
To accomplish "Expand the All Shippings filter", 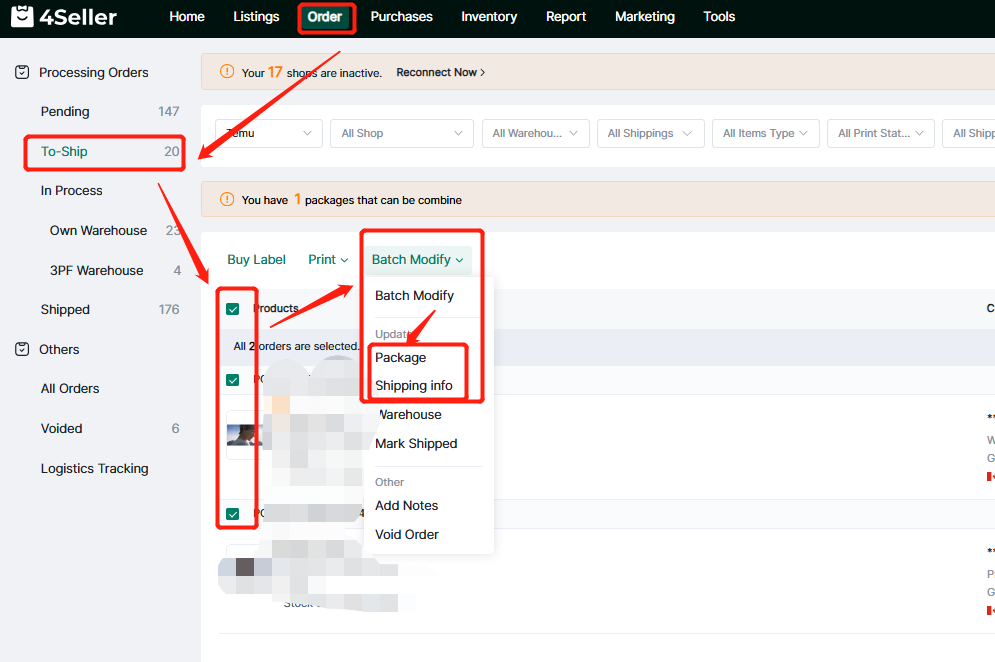I will [649, 133].
